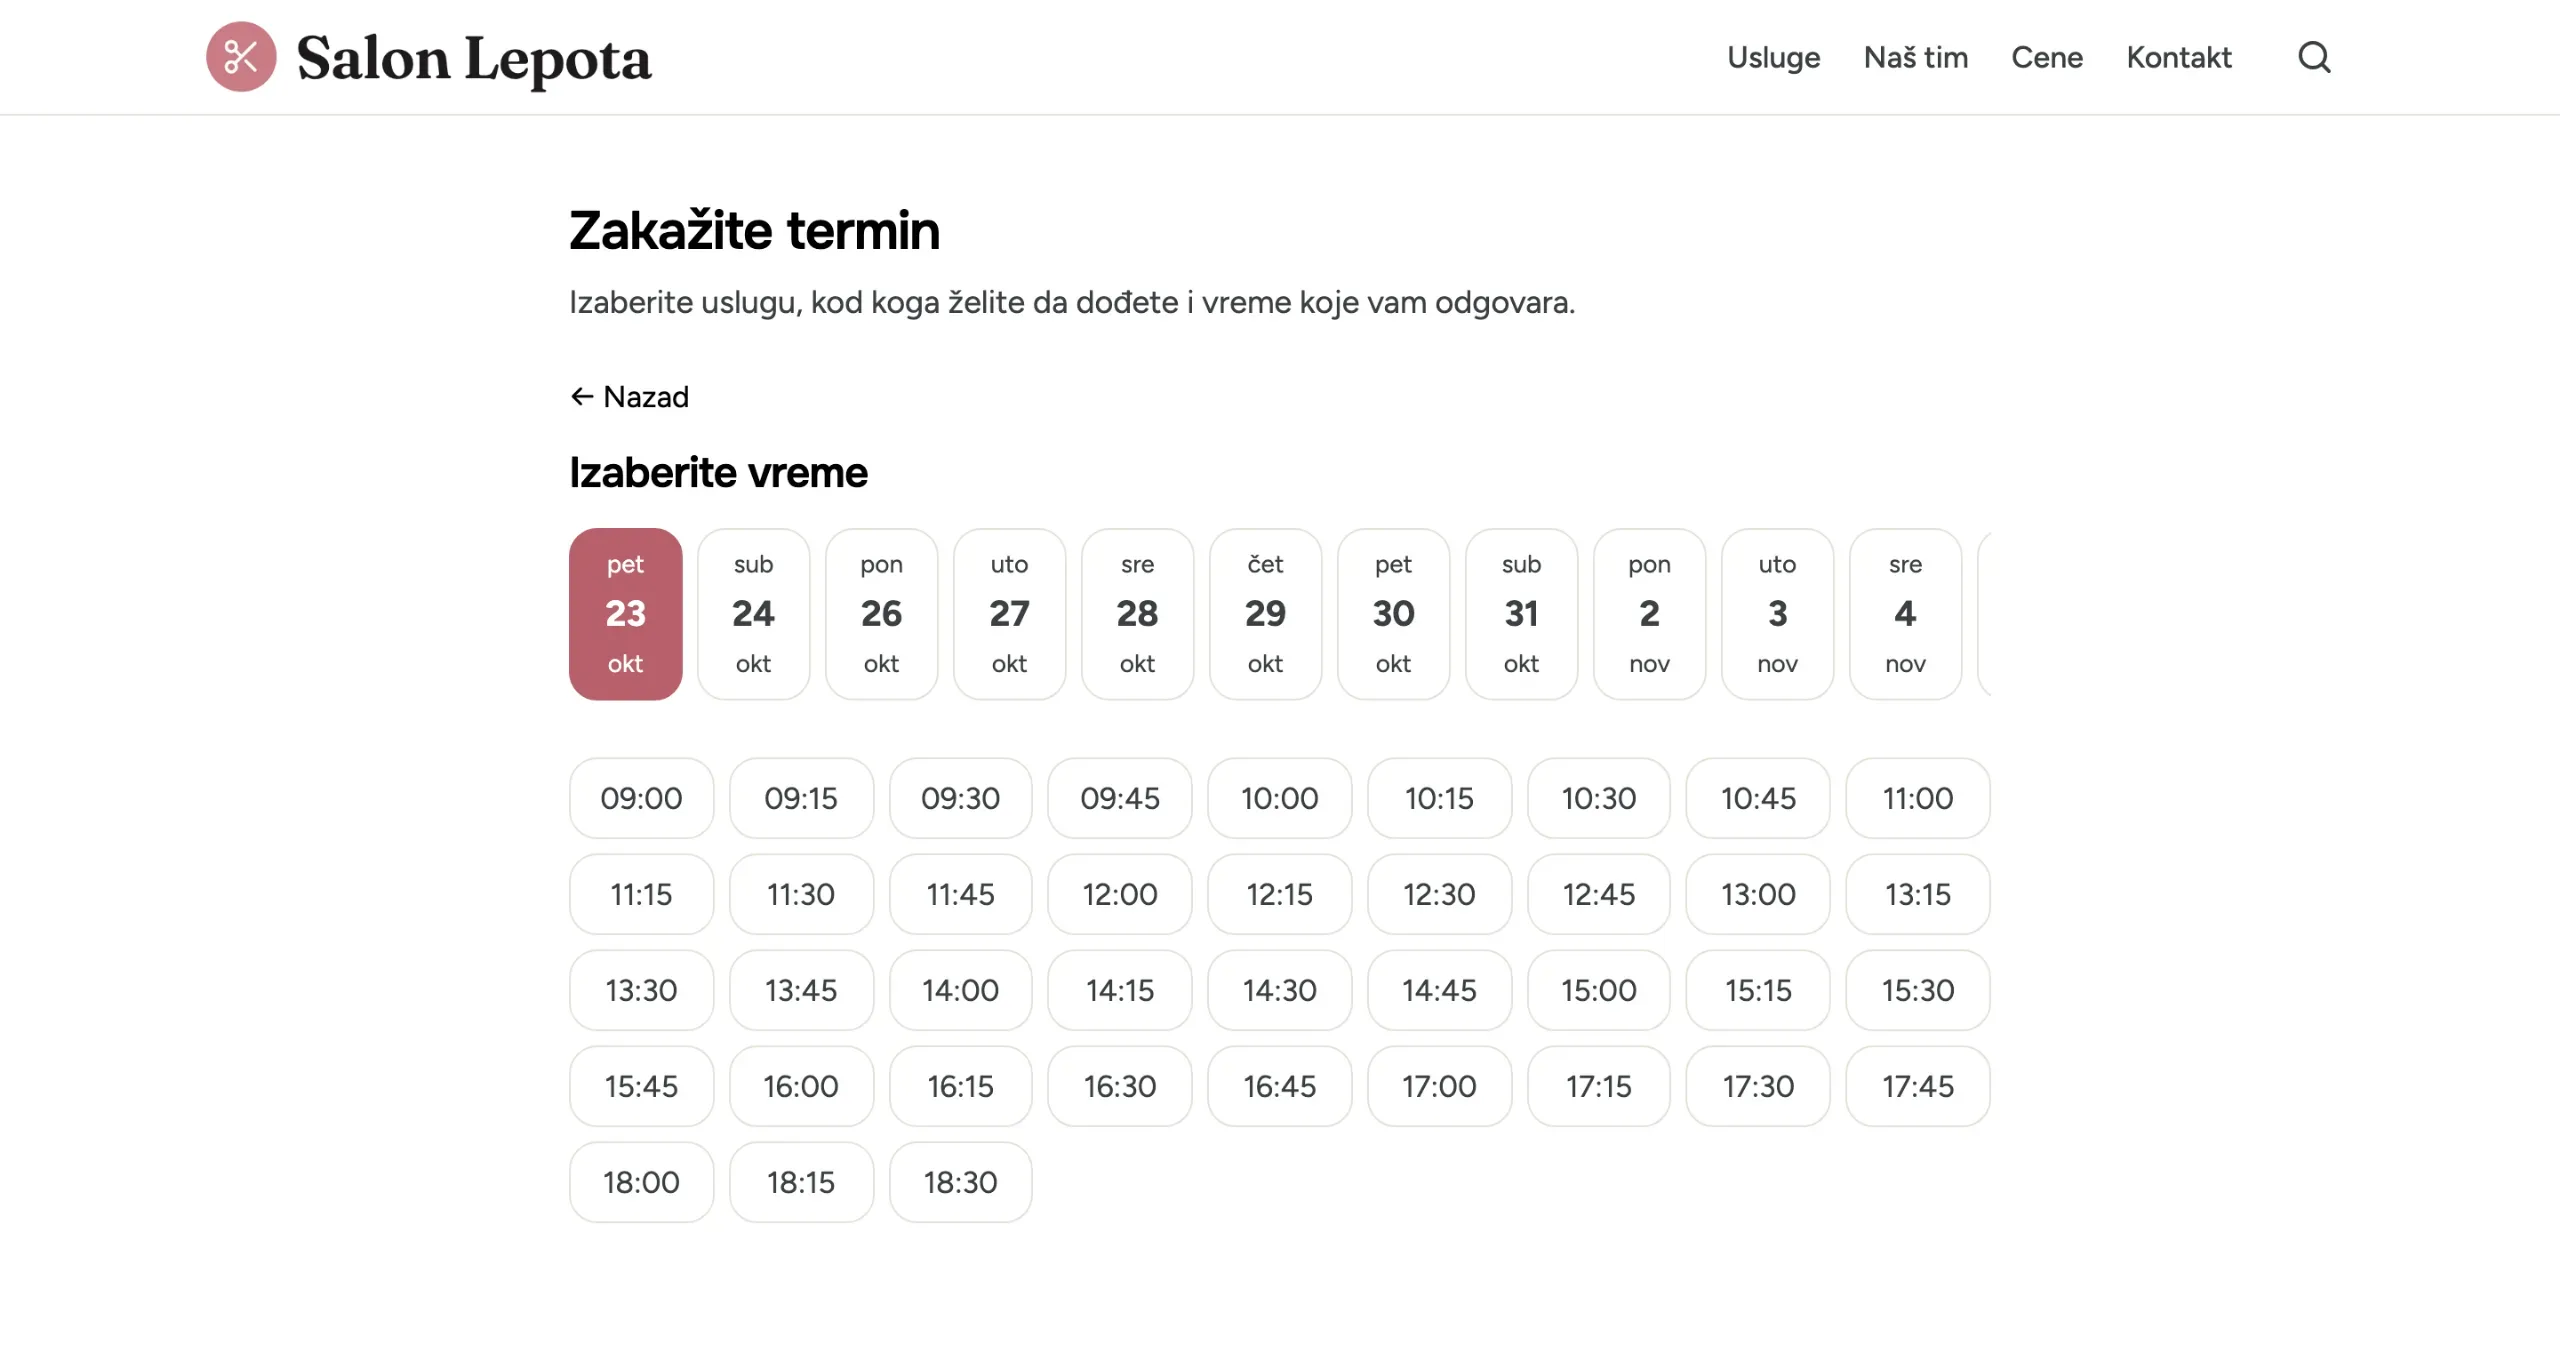Viewport: 2560px width, 1351px height.
Task: Select Saturday 24 okt date
Action: tap(753, 614)
